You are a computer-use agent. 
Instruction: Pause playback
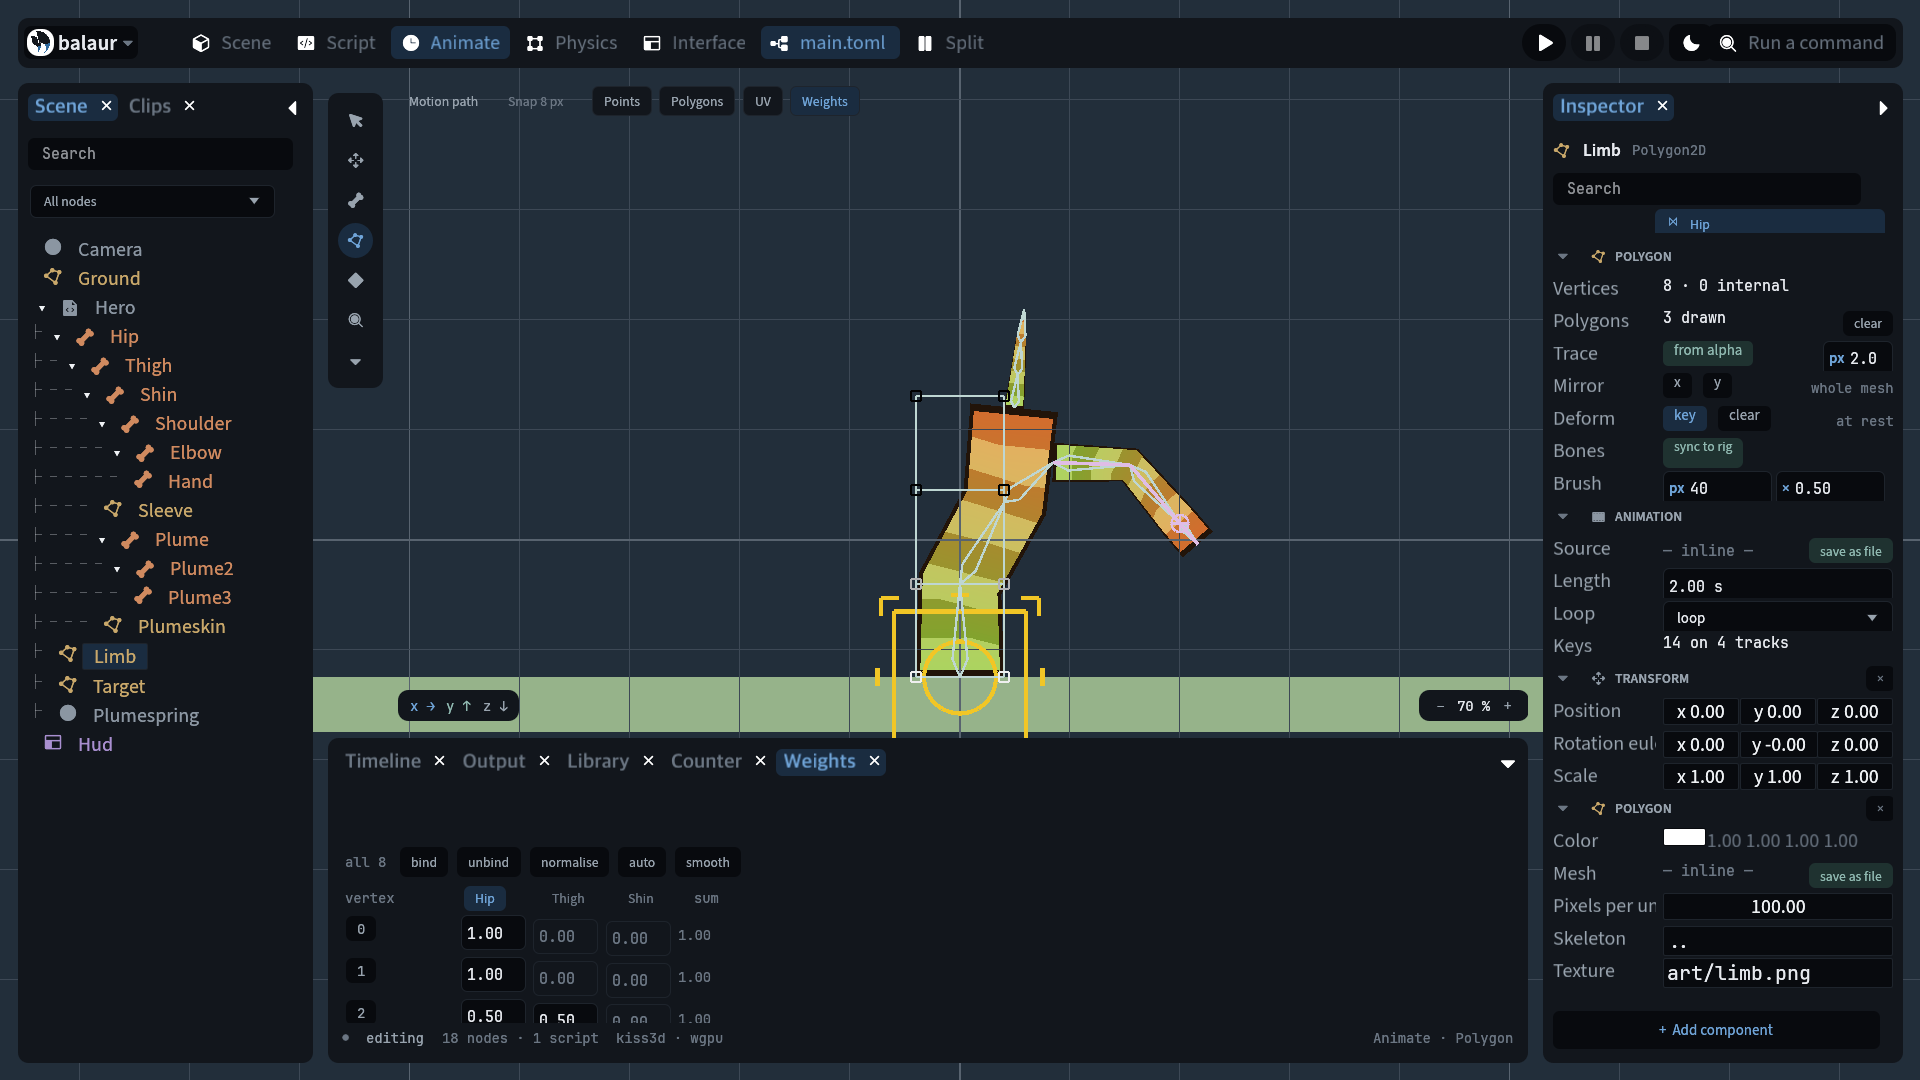(x=1593, y=43)
